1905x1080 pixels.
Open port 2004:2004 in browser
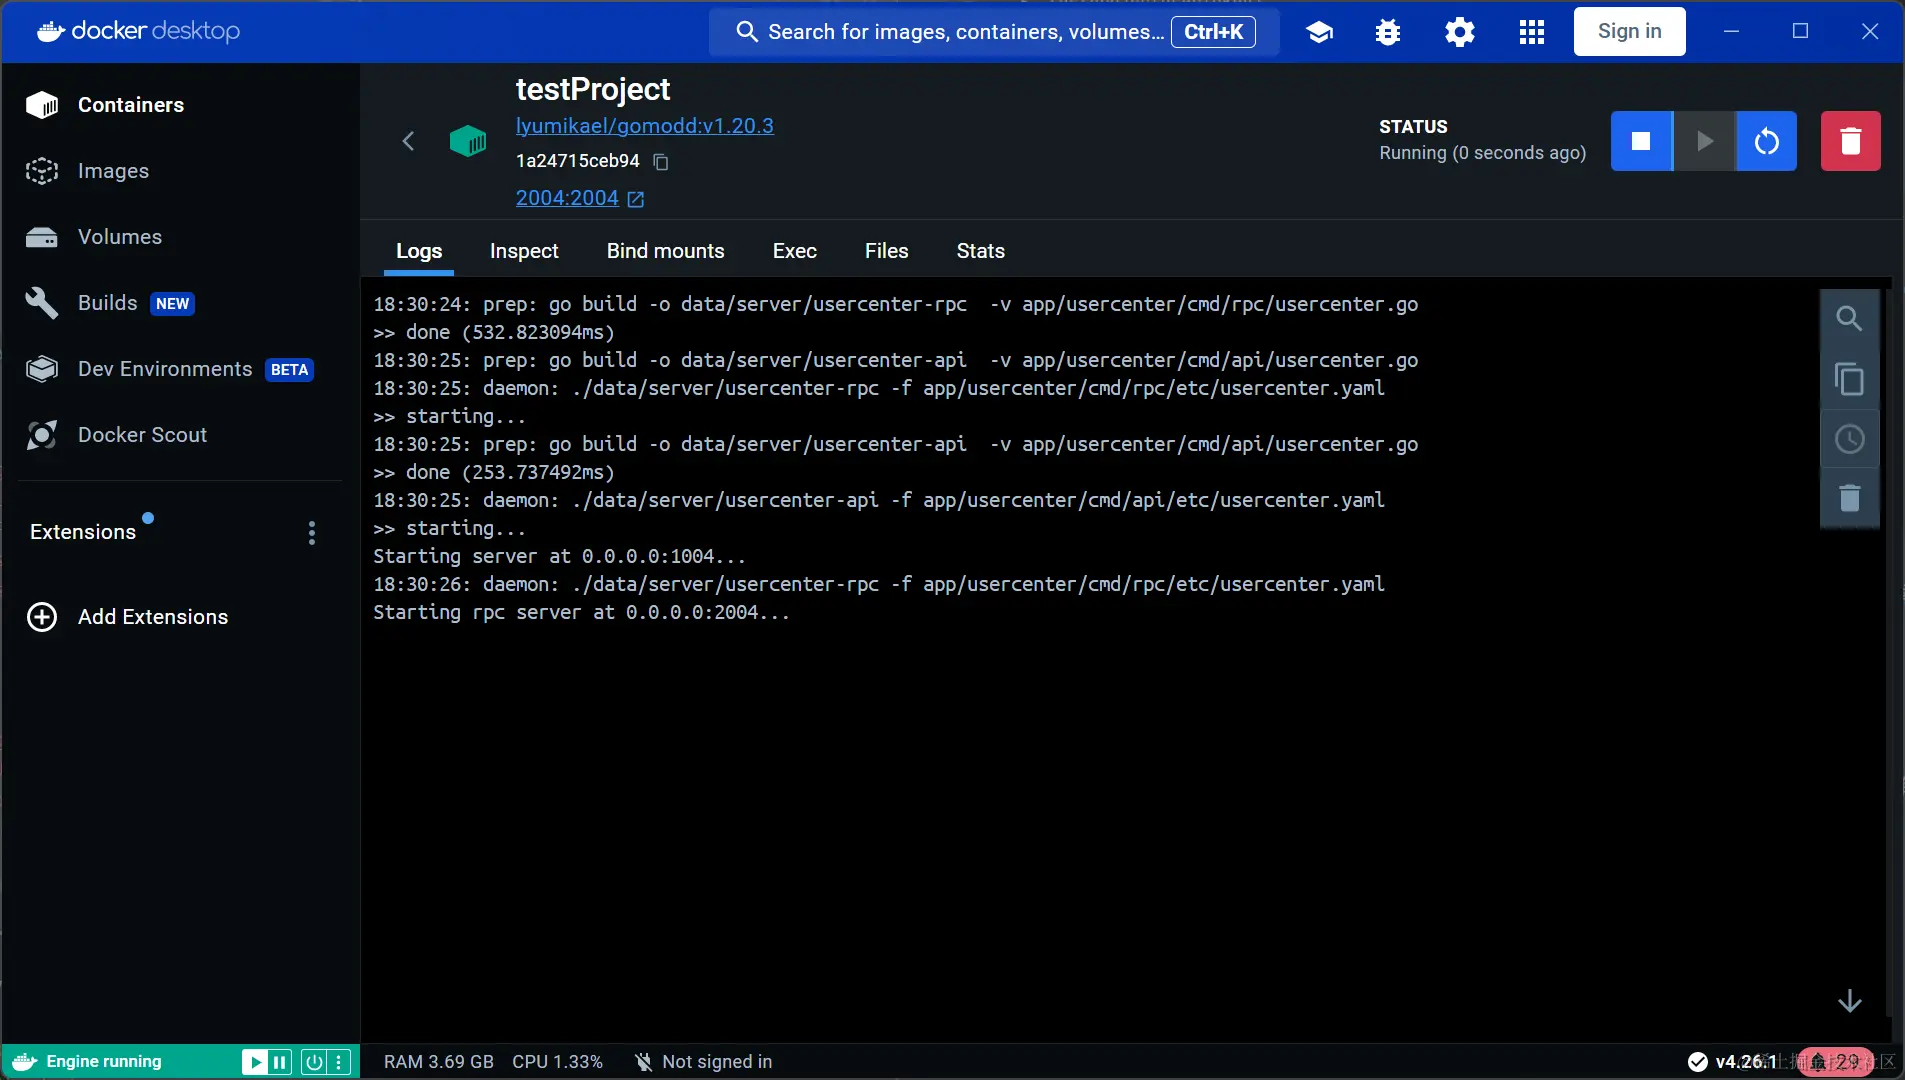tap(580, 198)
